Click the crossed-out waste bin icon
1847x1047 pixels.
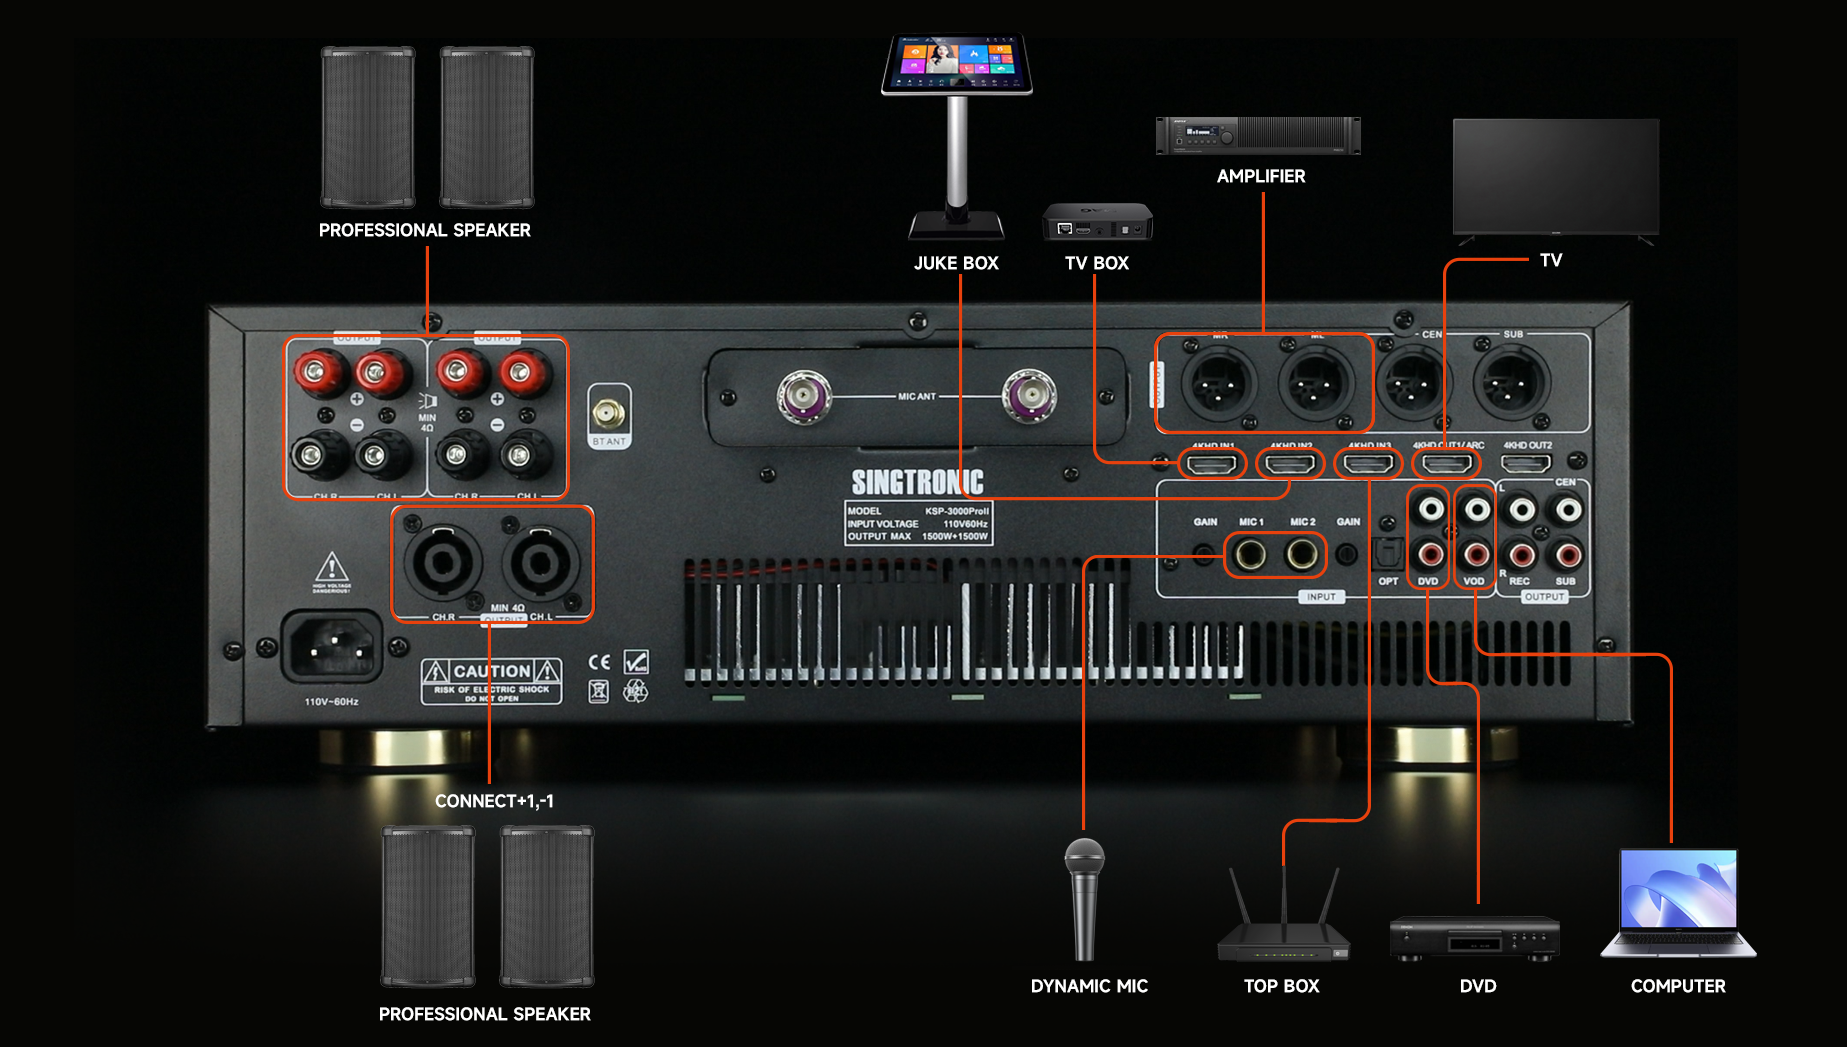point(599,691)
